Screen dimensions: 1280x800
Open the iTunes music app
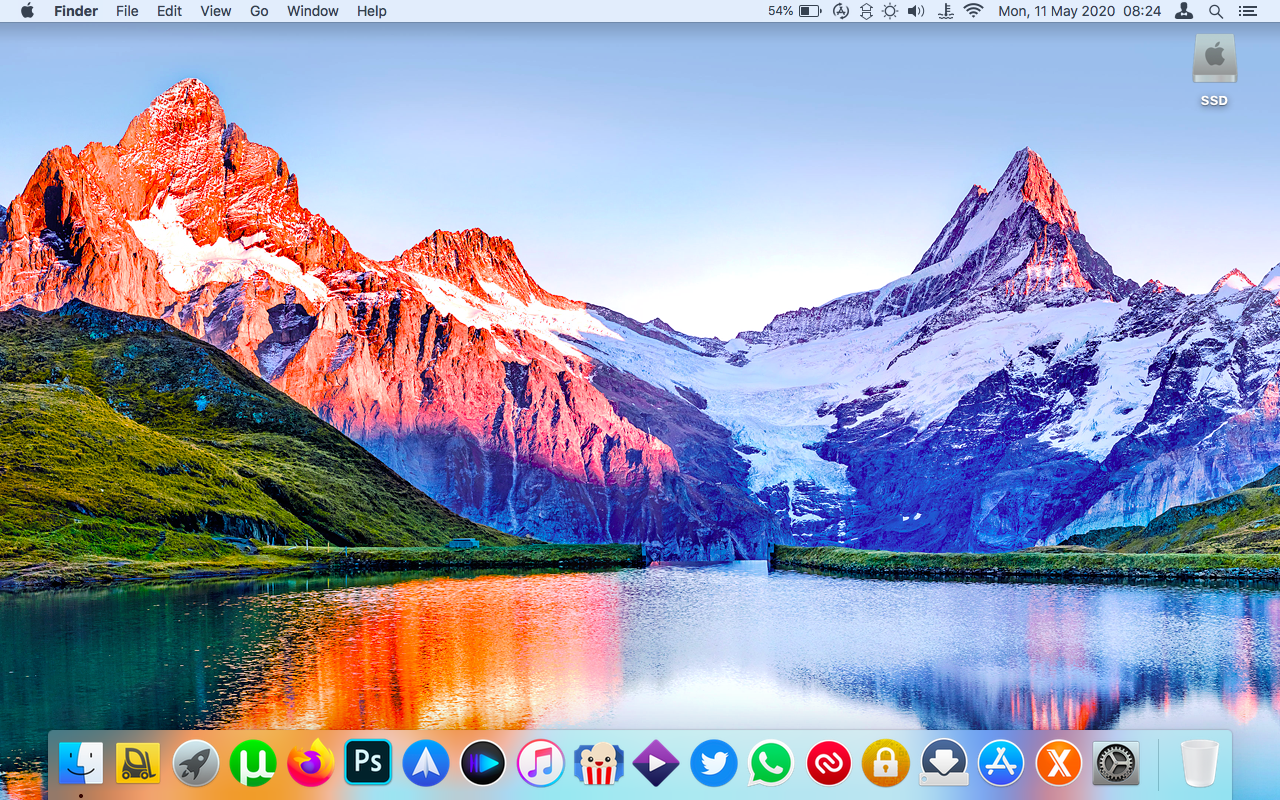point(541,764)
